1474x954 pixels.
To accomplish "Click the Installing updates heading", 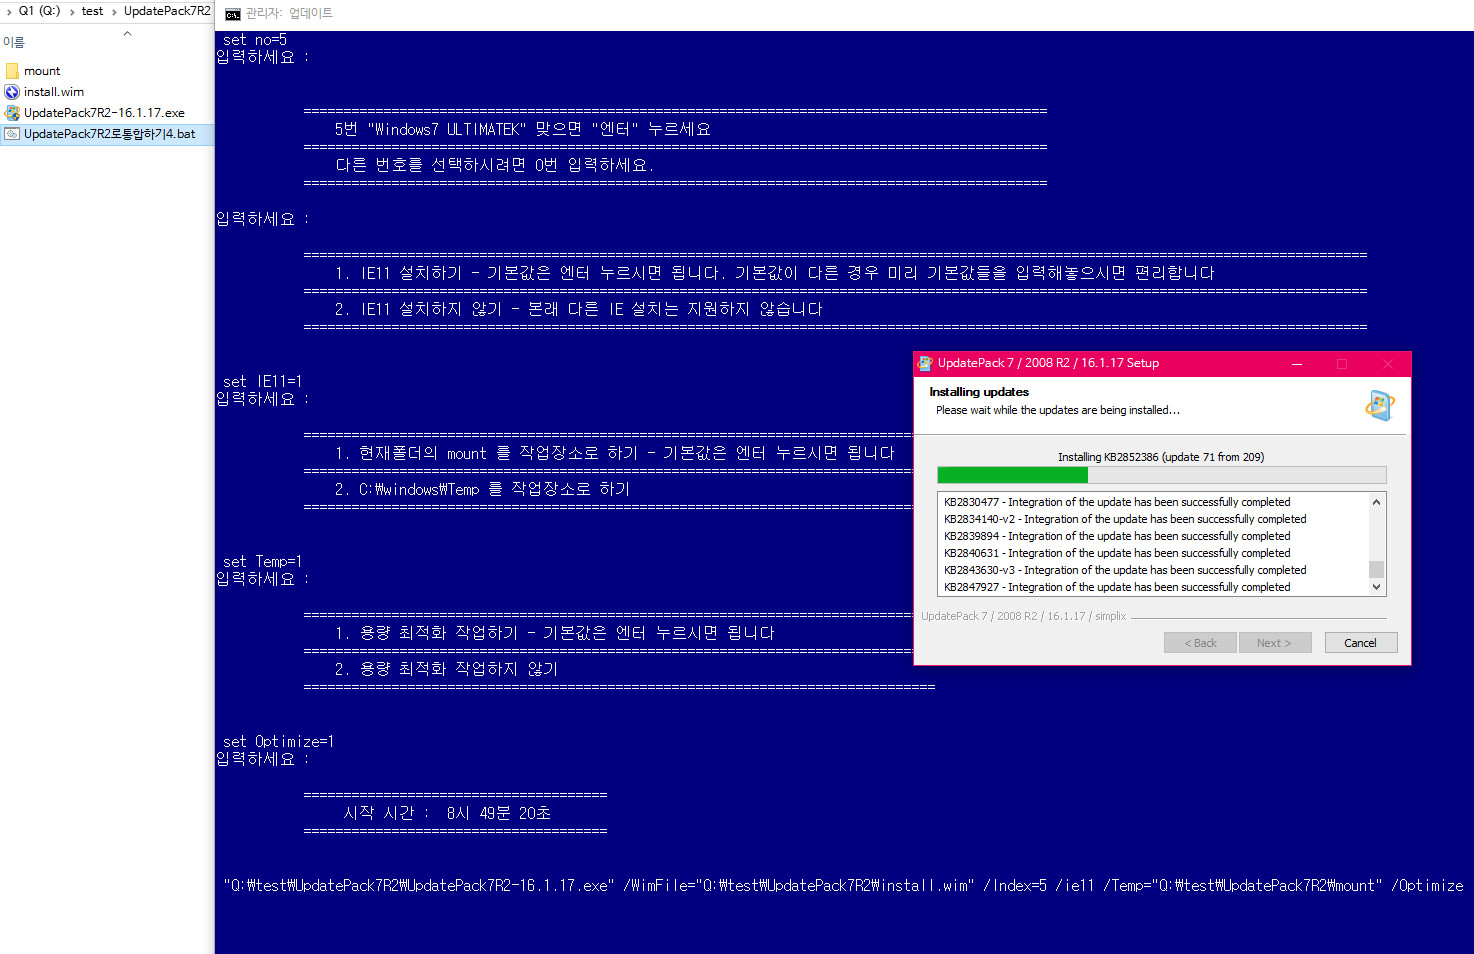I will (979, 392).
